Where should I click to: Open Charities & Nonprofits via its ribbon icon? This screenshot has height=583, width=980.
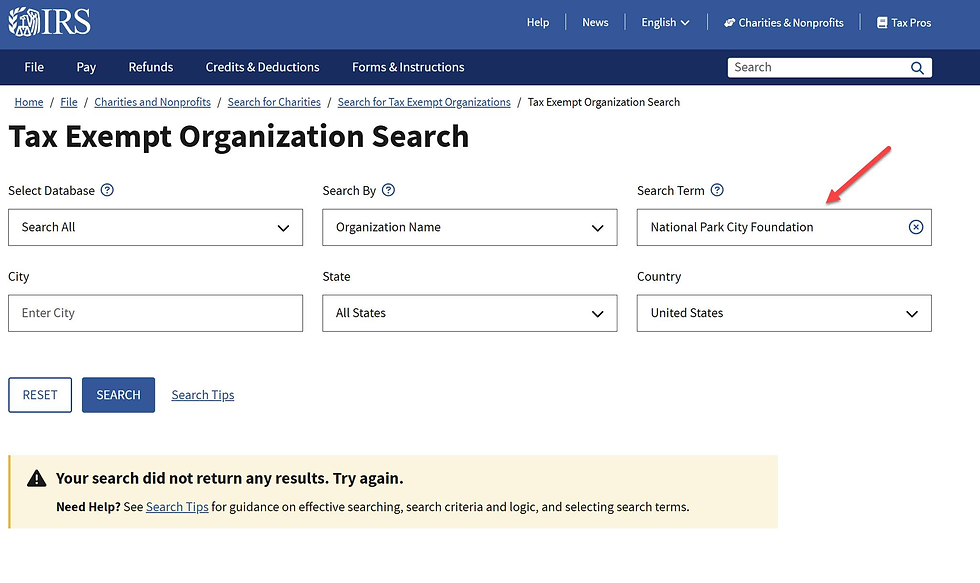(x=729, y=22)
